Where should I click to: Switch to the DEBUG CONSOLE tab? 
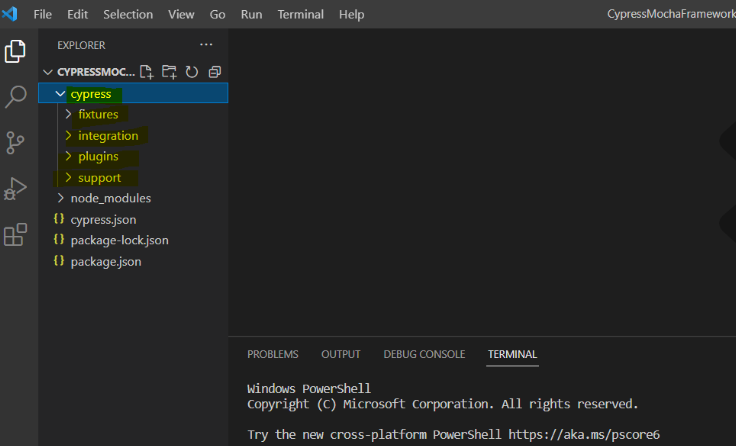point(424,354)
